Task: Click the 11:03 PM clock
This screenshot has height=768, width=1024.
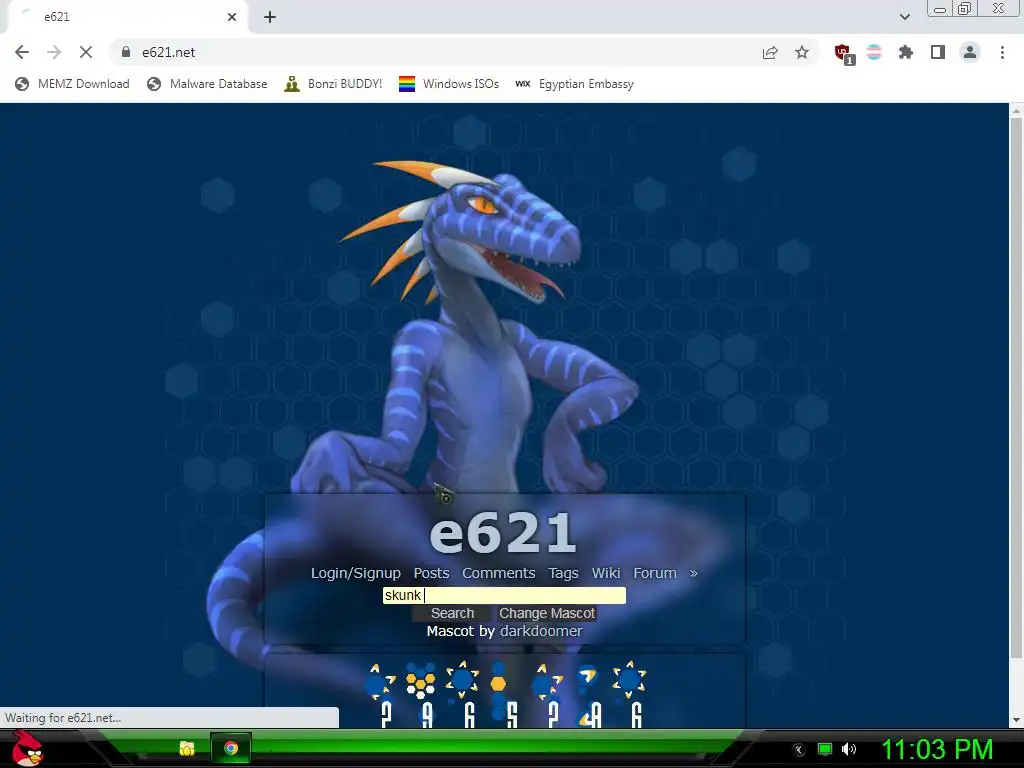Action: [x=936, y=749]
